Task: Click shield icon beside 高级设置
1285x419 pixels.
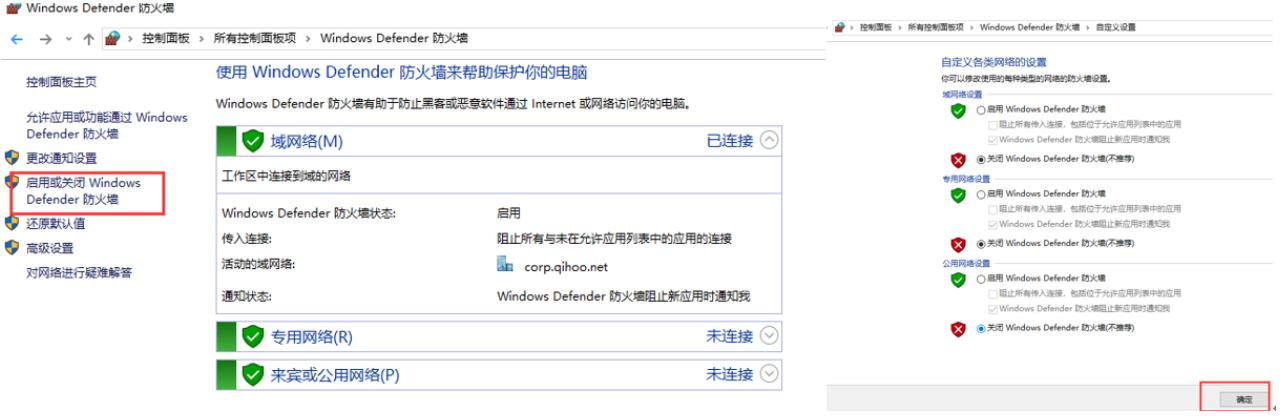Action: (12, 247)
